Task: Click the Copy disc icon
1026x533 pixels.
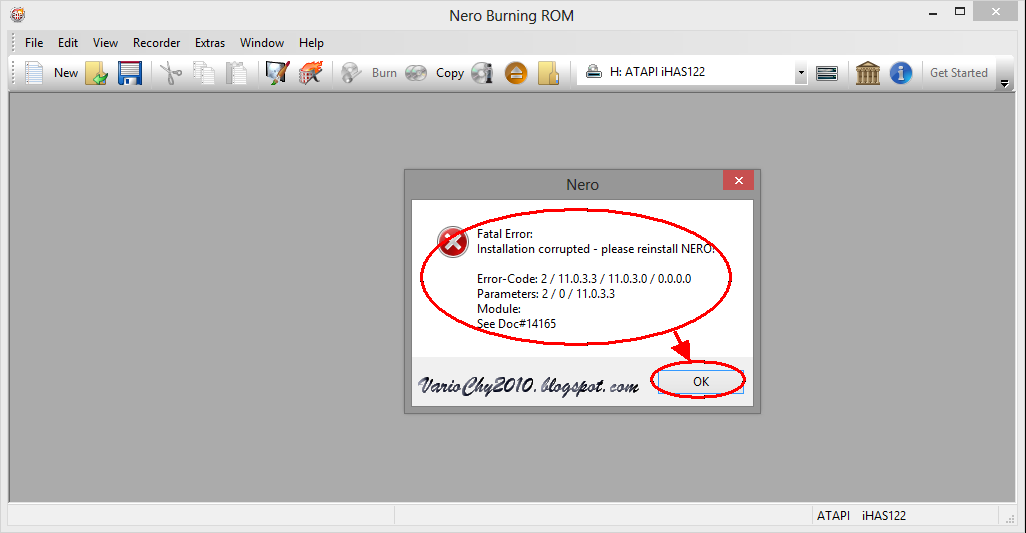Action: (x=416, y=73)
